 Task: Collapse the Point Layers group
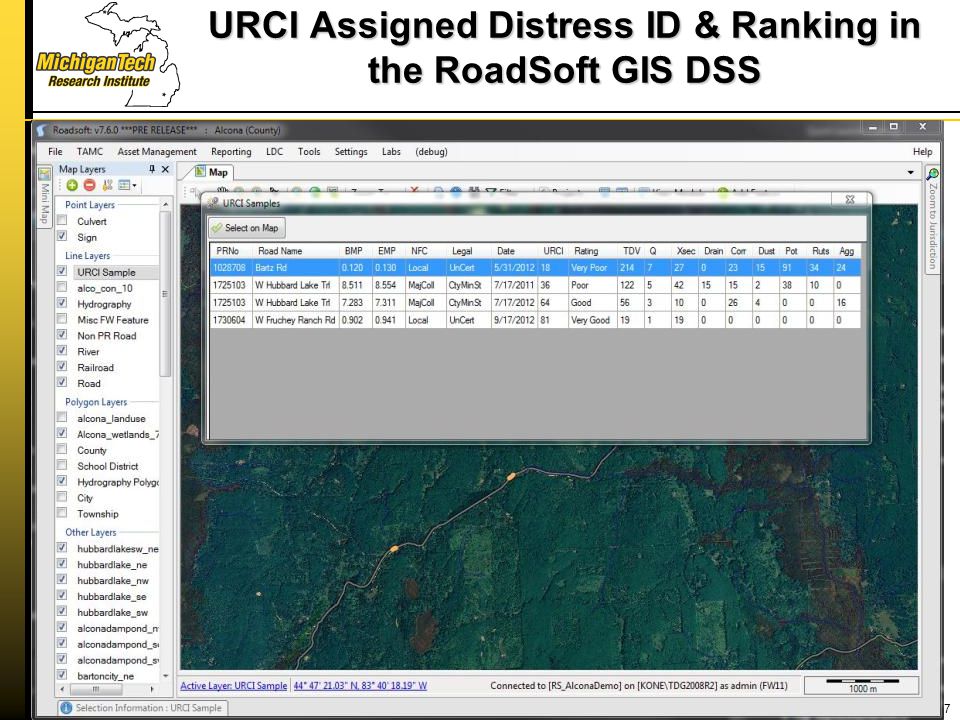[x=90, y=204]
